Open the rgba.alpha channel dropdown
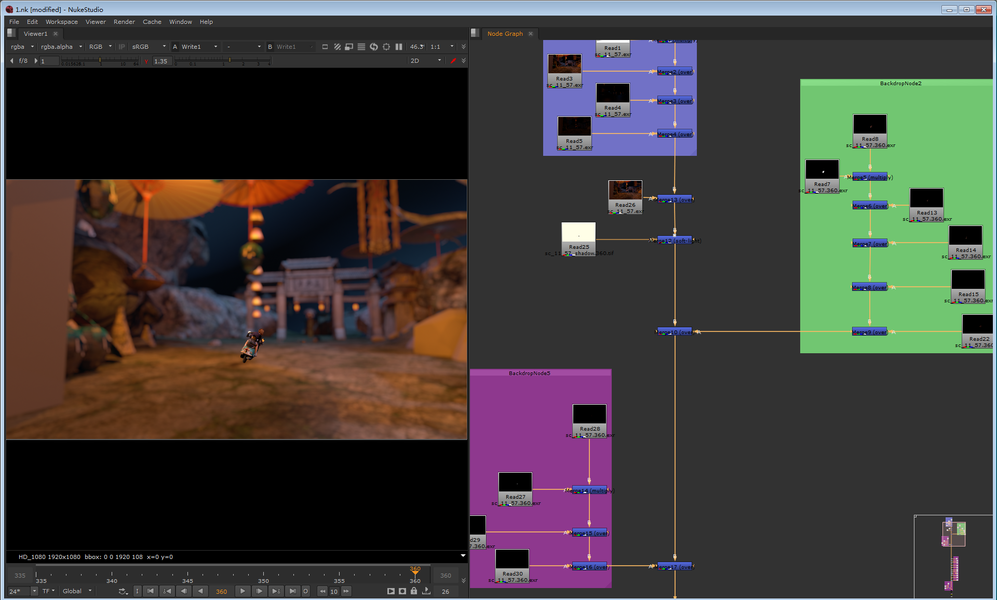 61,46
